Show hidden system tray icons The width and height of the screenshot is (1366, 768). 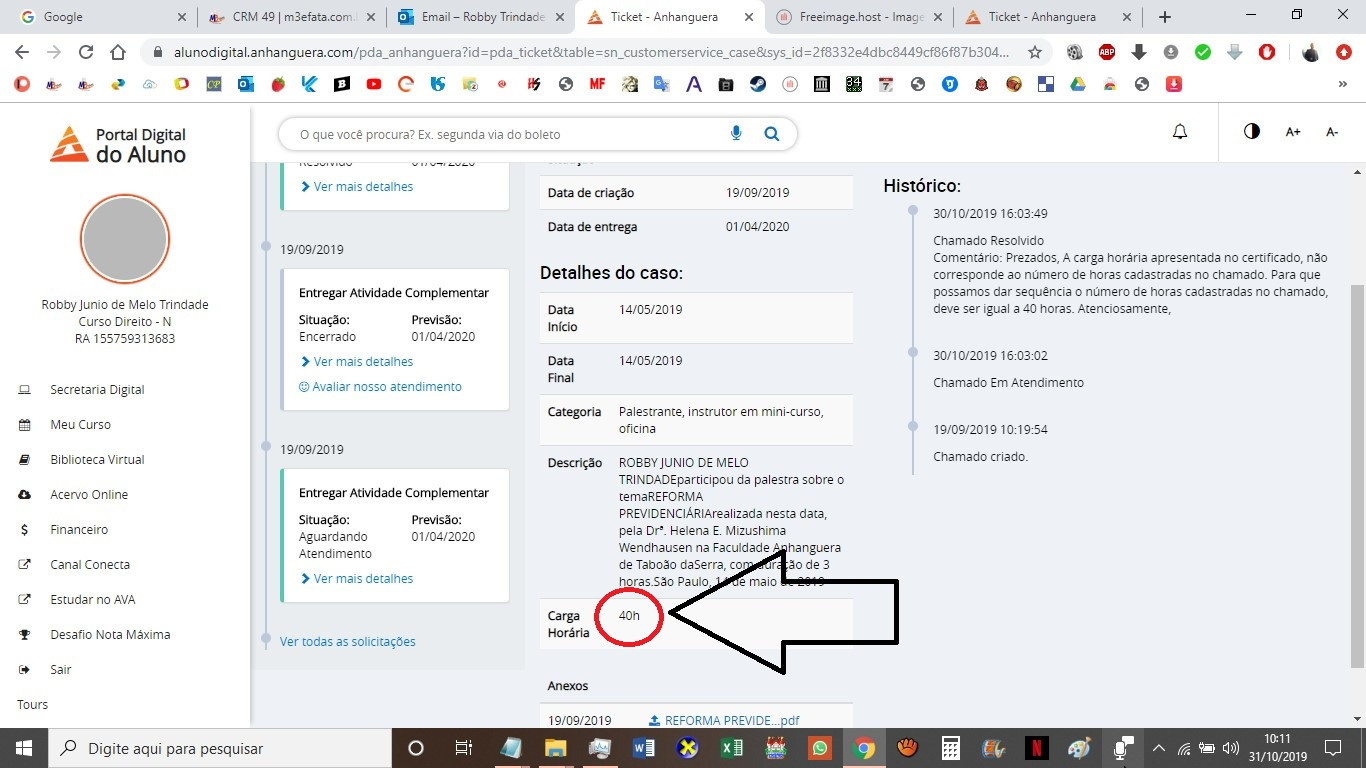click(1159, 748)
